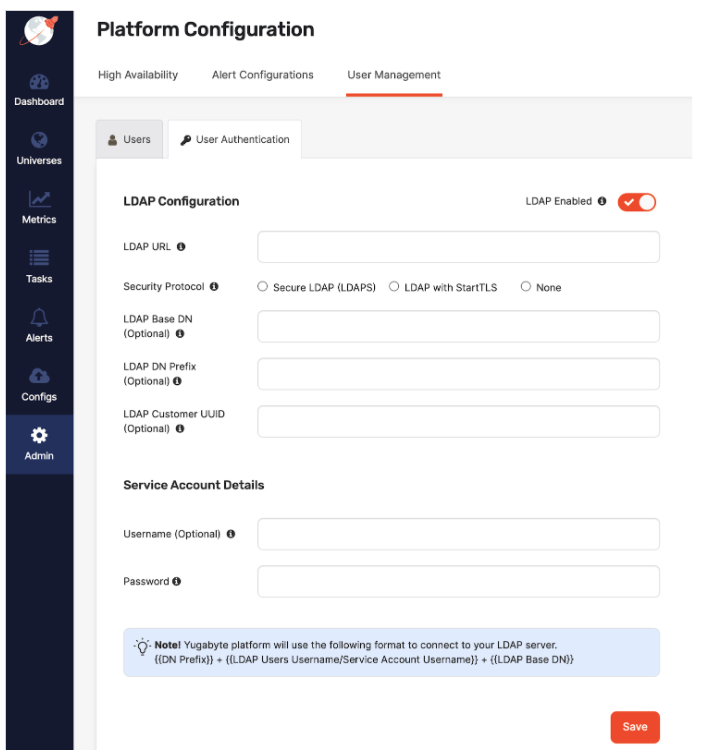Click into the LDAP URL field
The height and width of the screenshot is (754, 727).
458,247
